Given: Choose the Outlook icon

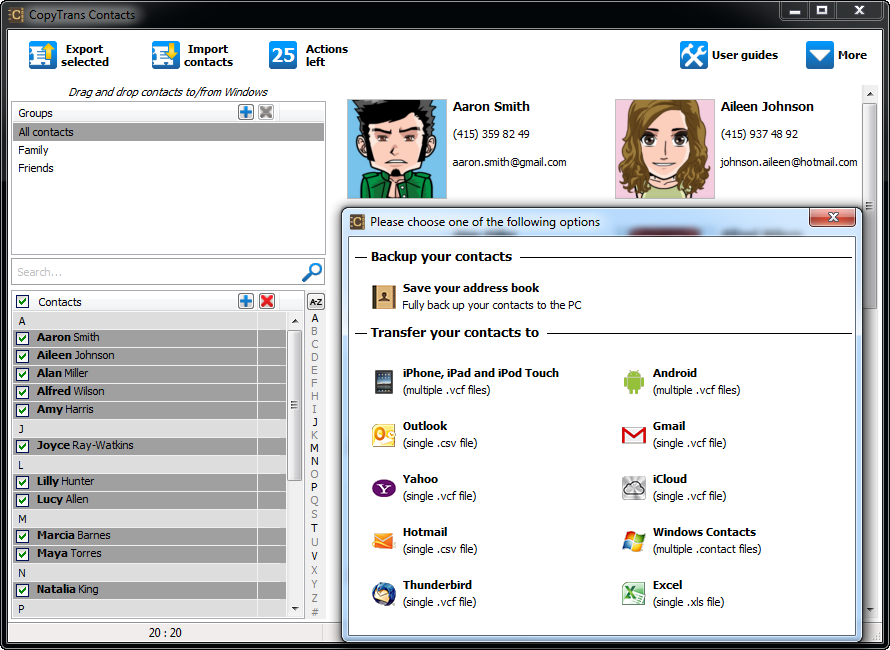Looking at the screenshot, I should click(384, 435).
